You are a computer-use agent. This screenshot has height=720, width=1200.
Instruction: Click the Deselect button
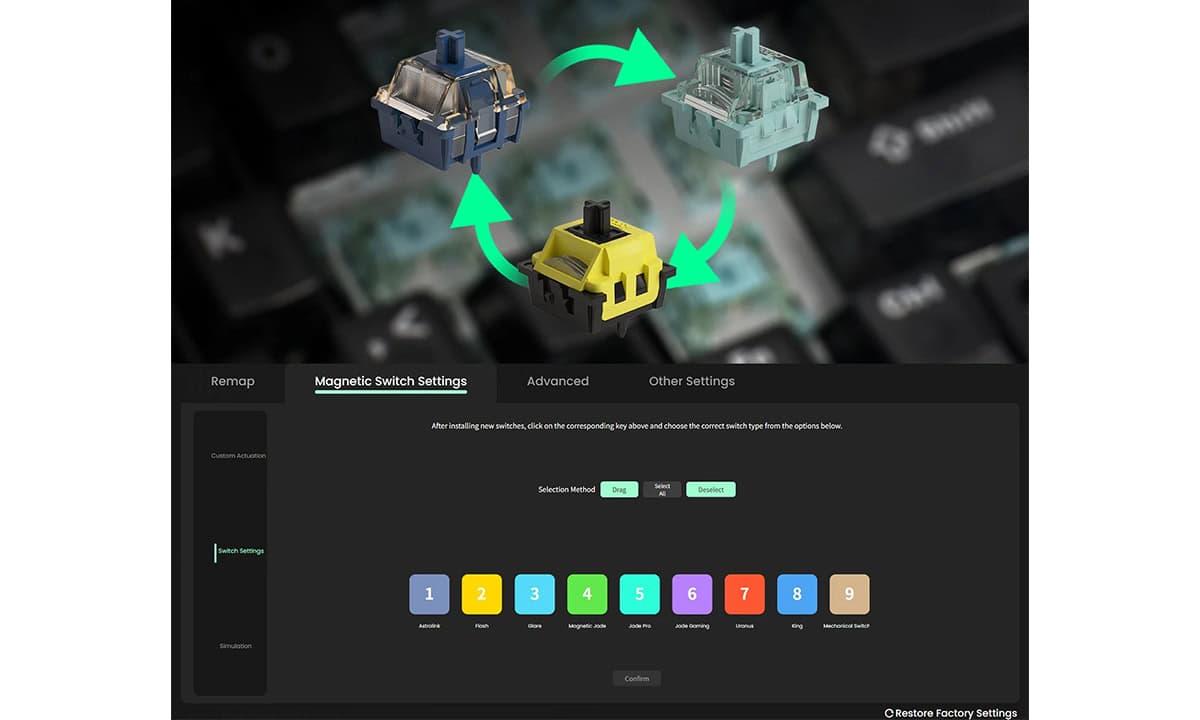coord(711,490)
